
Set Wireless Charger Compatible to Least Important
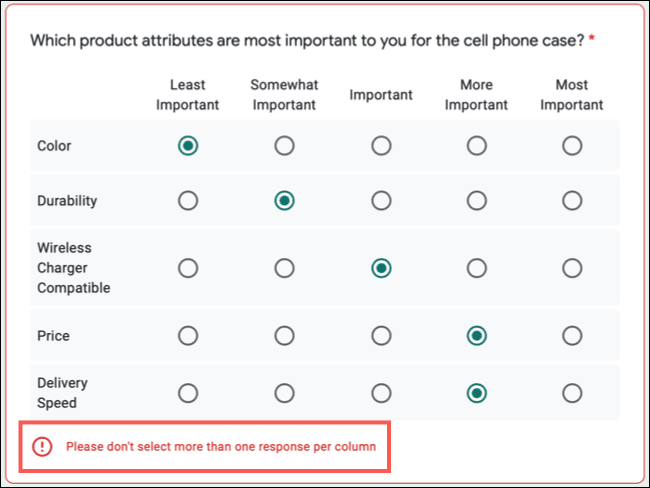coord(188,268)
